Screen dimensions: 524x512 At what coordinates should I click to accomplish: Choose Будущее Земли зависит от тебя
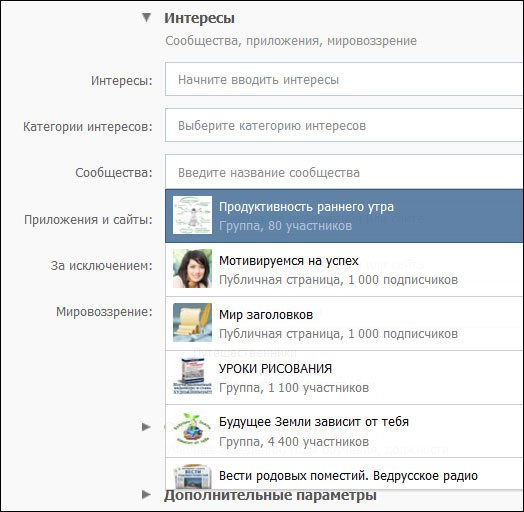pyautogui.click(x=344, y=431)
